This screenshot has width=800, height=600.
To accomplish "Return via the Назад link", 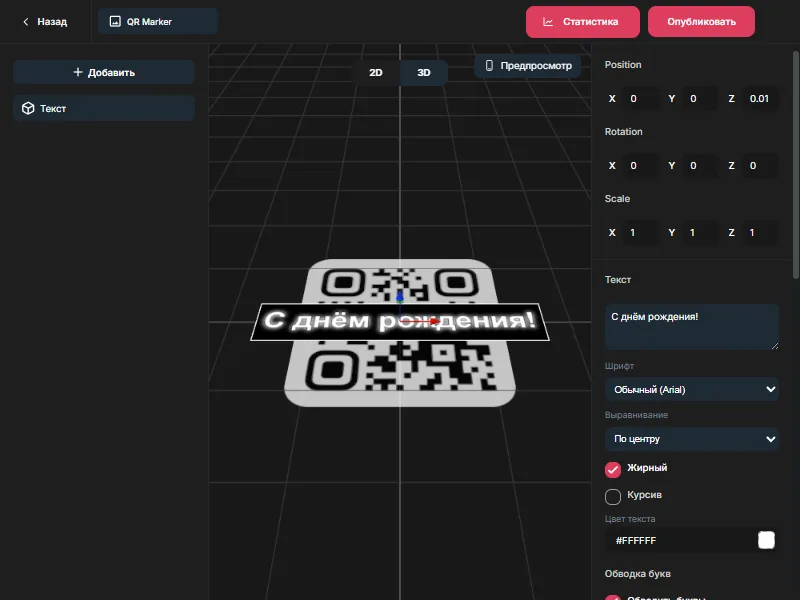I will pos(45,22).
